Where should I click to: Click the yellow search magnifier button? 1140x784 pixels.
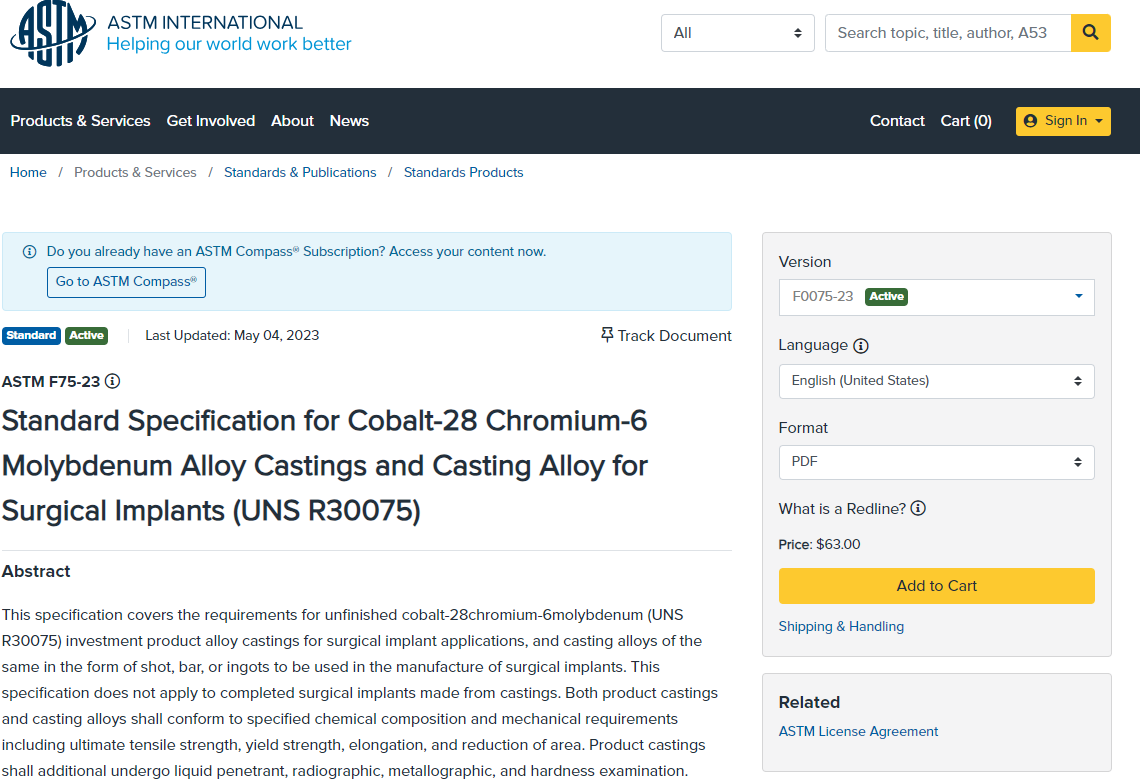[x=1090, y=33]
